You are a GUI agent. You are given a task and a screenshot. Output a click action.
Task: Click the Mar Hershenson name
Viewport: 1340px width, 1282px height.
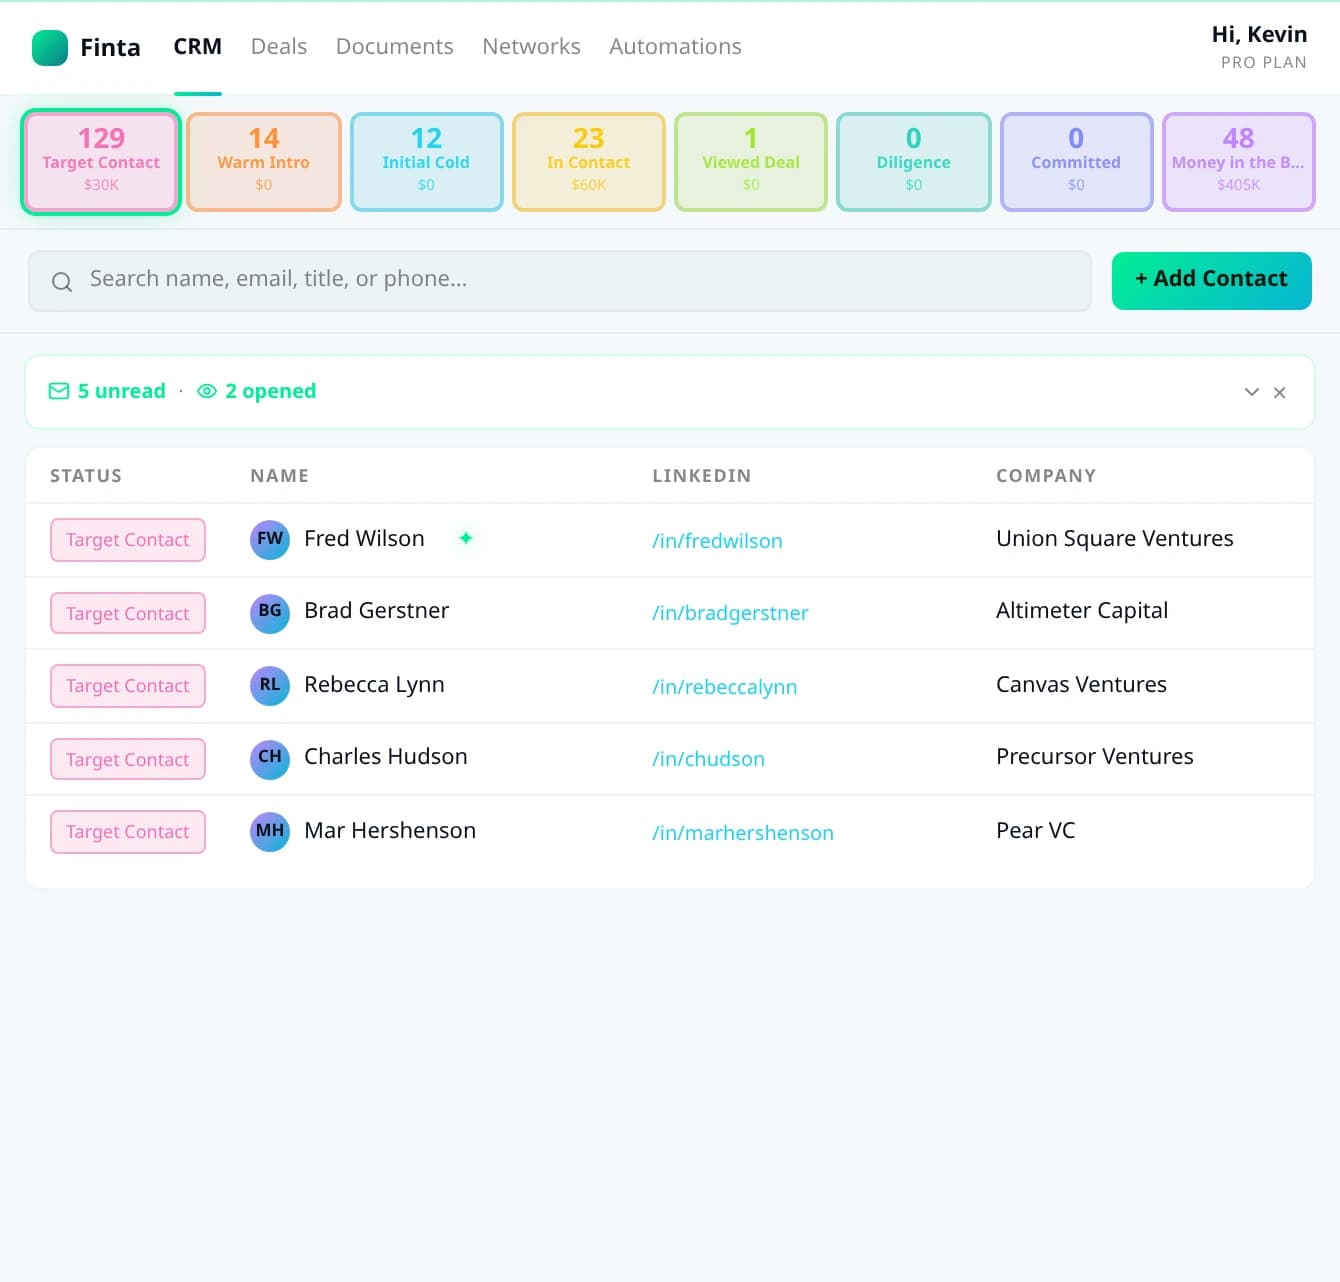pyautogui.click(x=390, y=831)
